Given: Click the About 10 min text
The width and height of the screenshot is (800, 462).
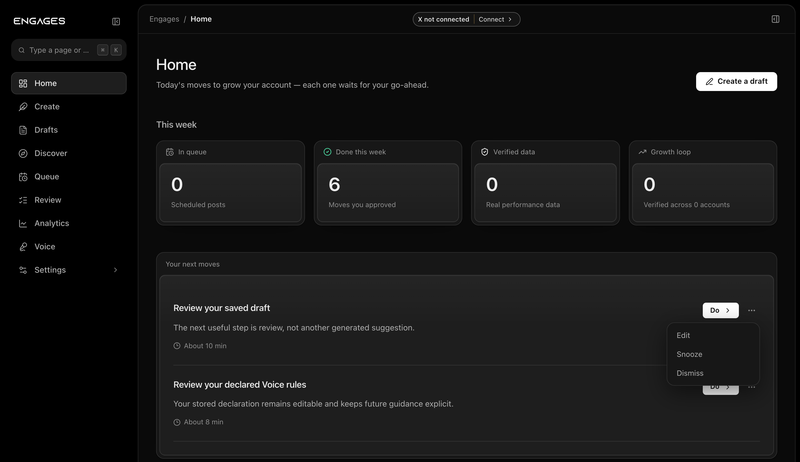Looking at the screenshot, I should 205,346.
